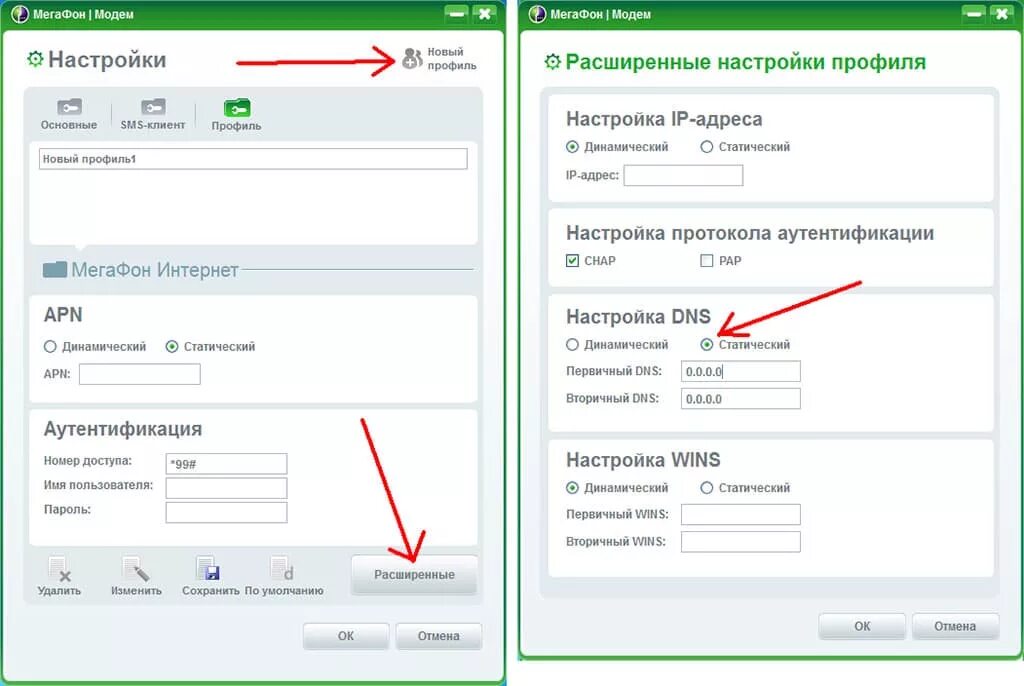Click the Сохранить floppy disk icon
Screen dimensions: 1024x686
point(208,569)
